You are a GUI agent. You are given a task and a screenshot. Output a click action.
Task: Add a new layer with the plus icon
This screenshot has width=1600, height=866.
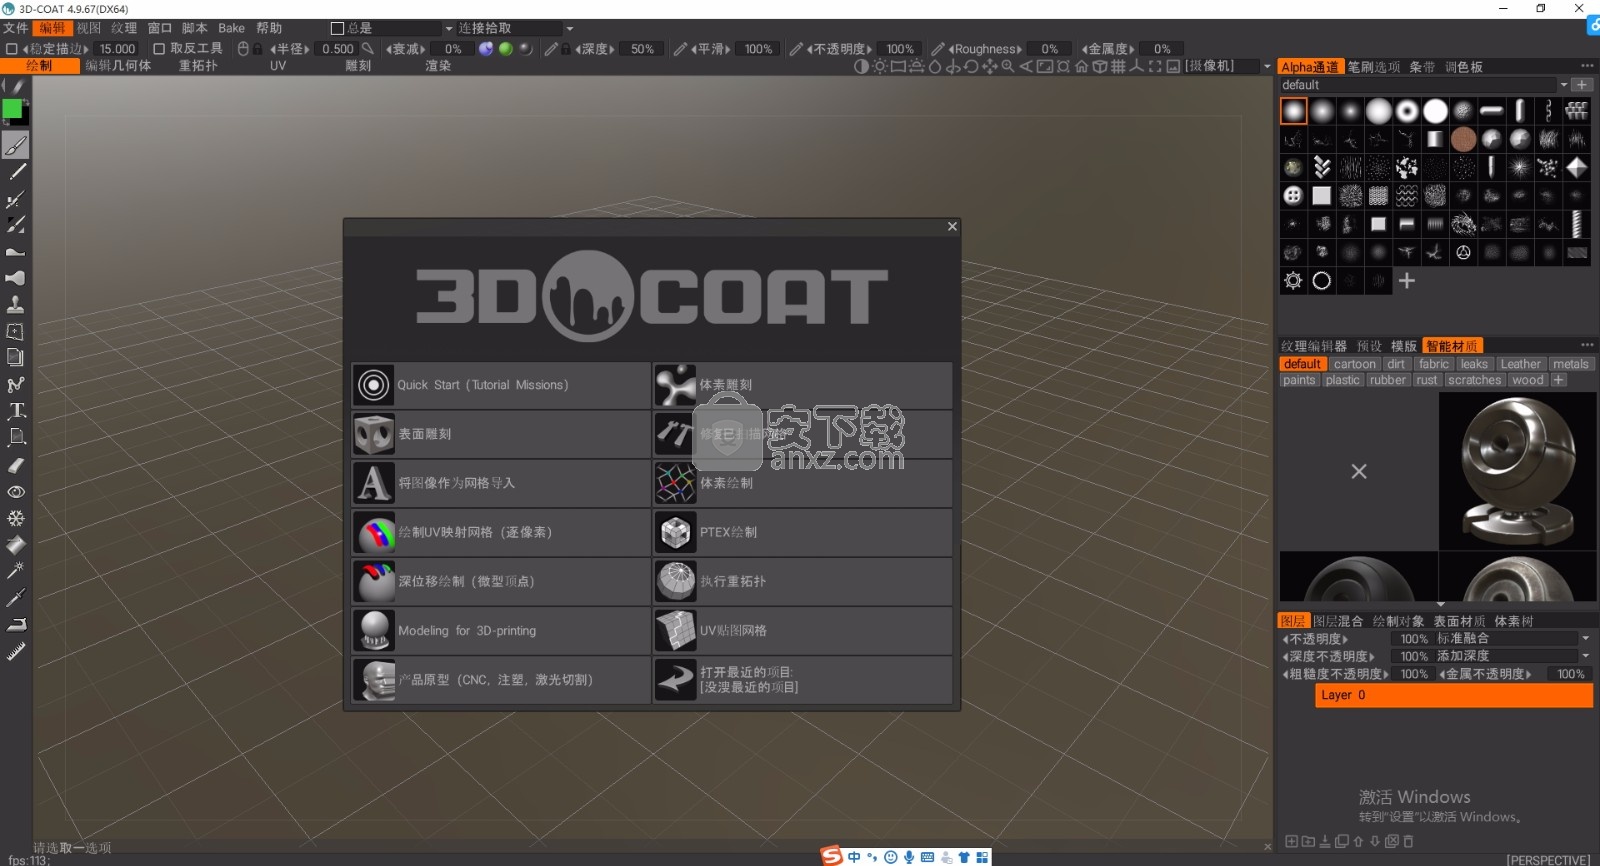(x=1291, y=841)
